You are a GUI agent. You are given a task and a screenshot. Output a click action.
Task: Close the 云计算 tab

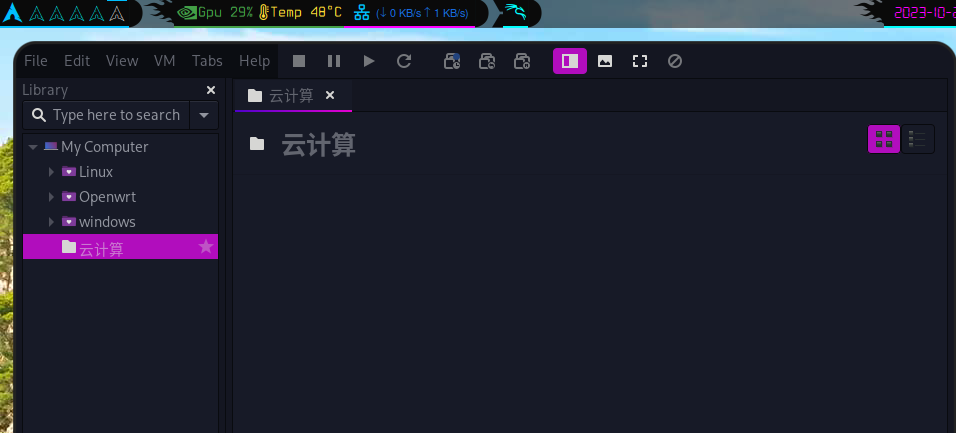[330, 95]
